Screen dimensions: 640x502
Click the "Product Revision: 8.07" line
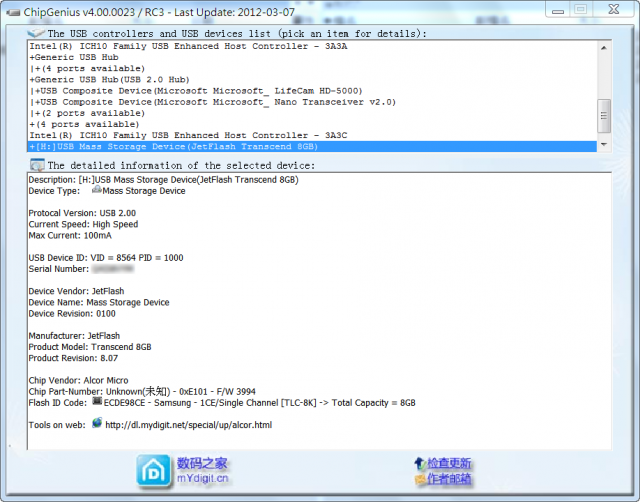point(73,358)
